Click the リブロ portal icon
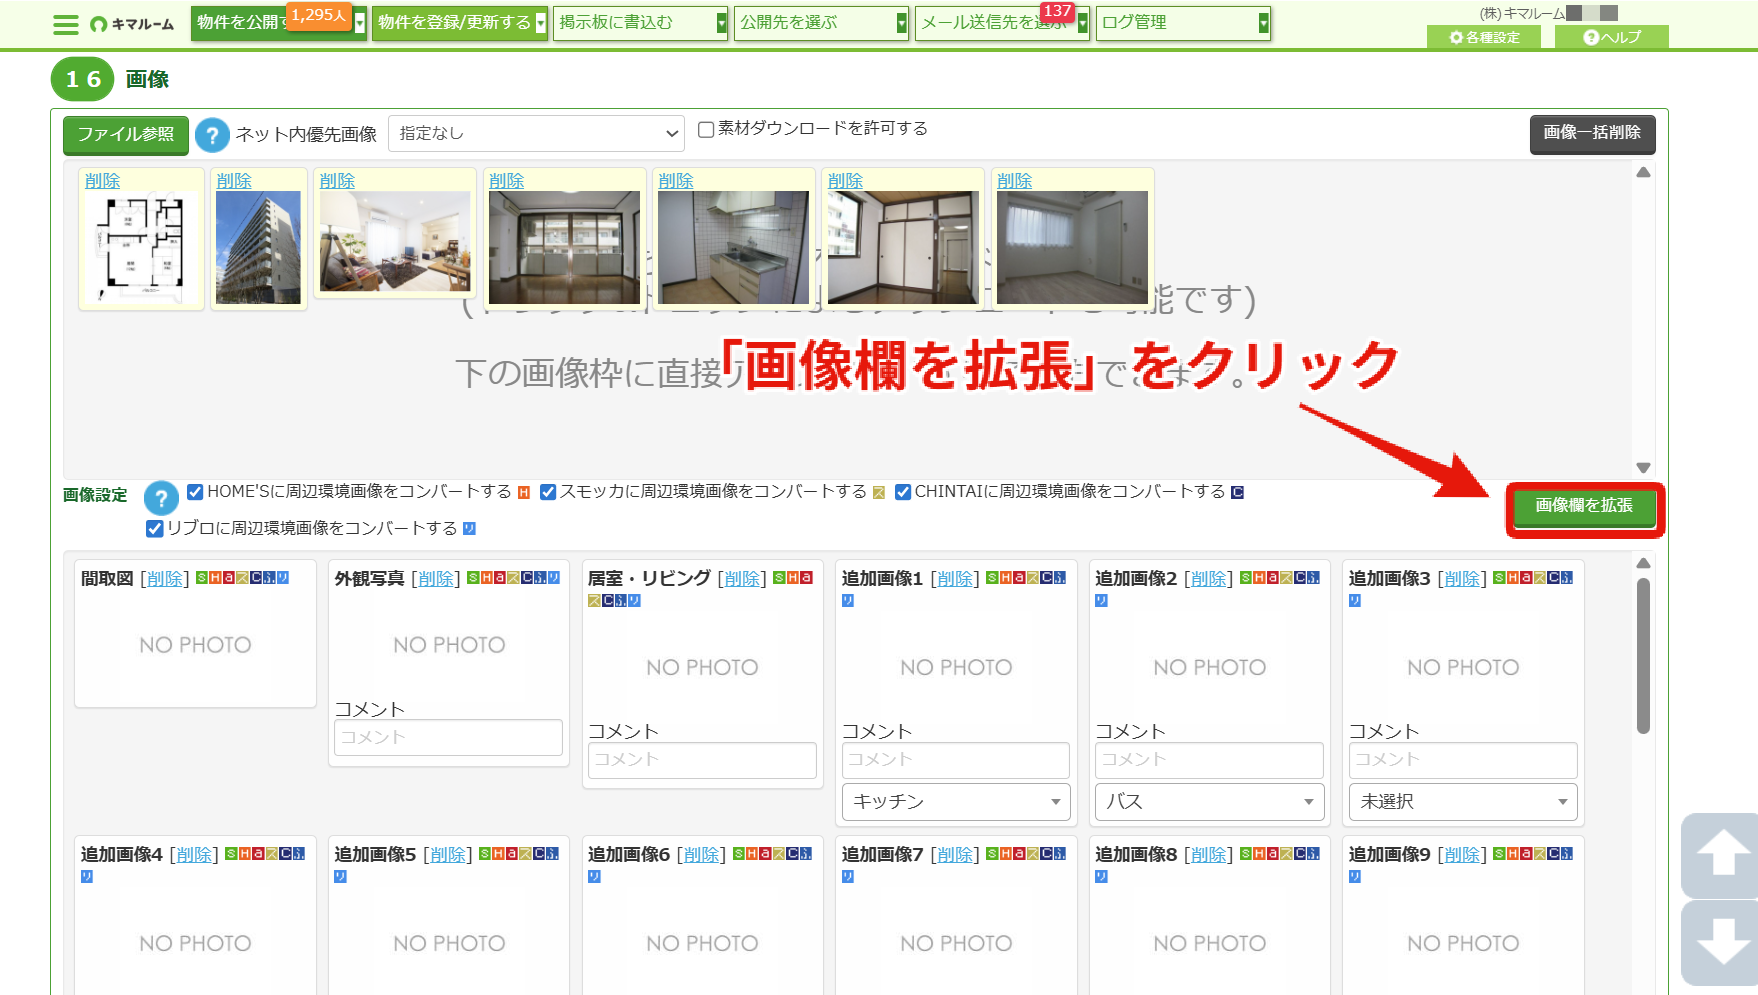 click(x=469, y=528)
